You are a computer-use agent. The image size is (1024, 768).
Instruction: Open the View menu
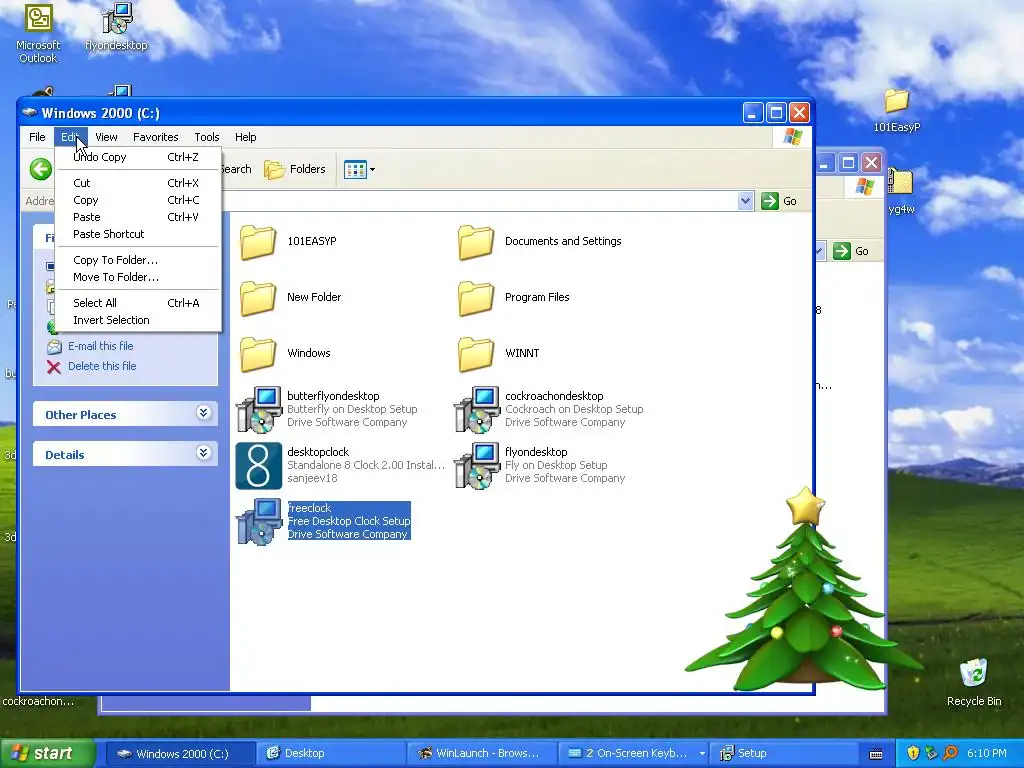[106, 137]
